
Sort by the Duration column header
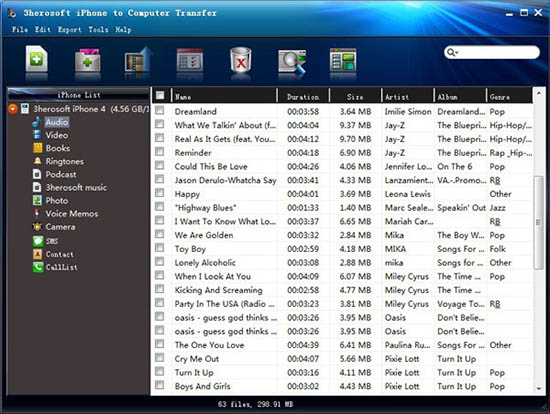[303, 95]
